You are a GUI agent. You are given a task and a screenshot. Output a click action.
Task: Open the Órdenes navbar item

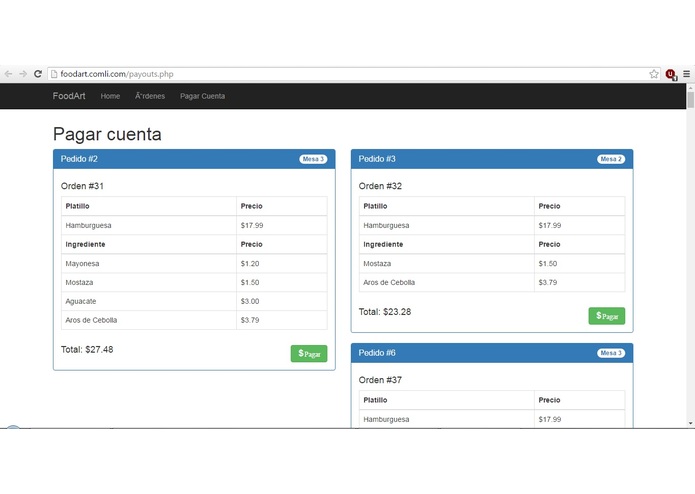coord(150,96)
